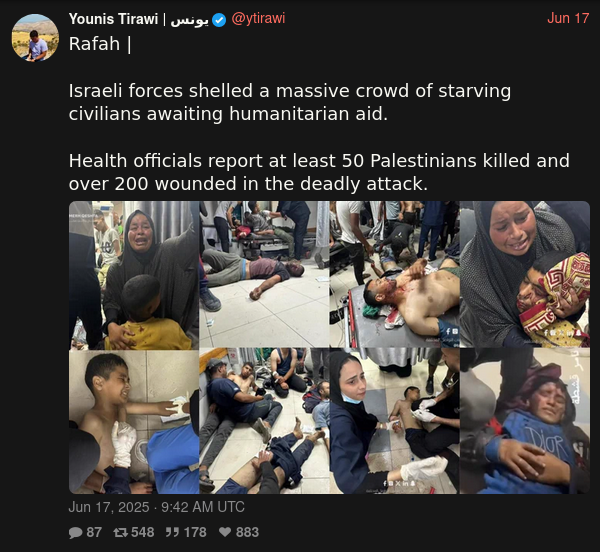Open the photo of woman in black with child in yellow
The width and height of the screenshot is (600, 552).
[134, 275]
